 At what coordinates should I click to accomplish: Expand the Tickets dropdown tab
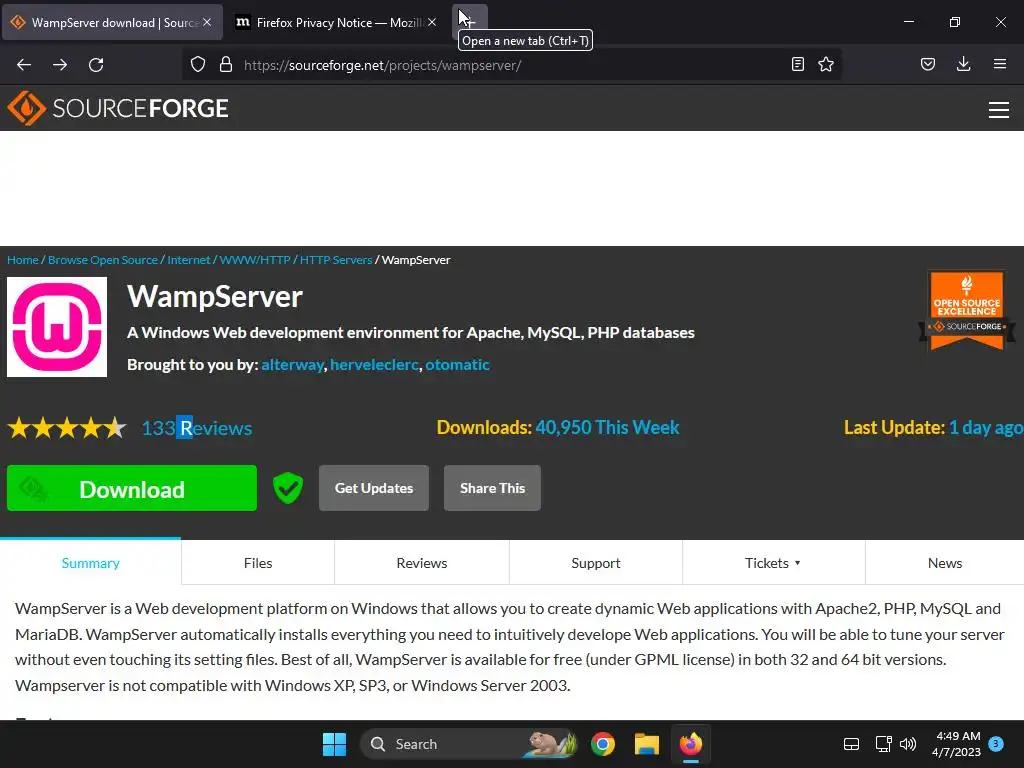click(773, 562)
